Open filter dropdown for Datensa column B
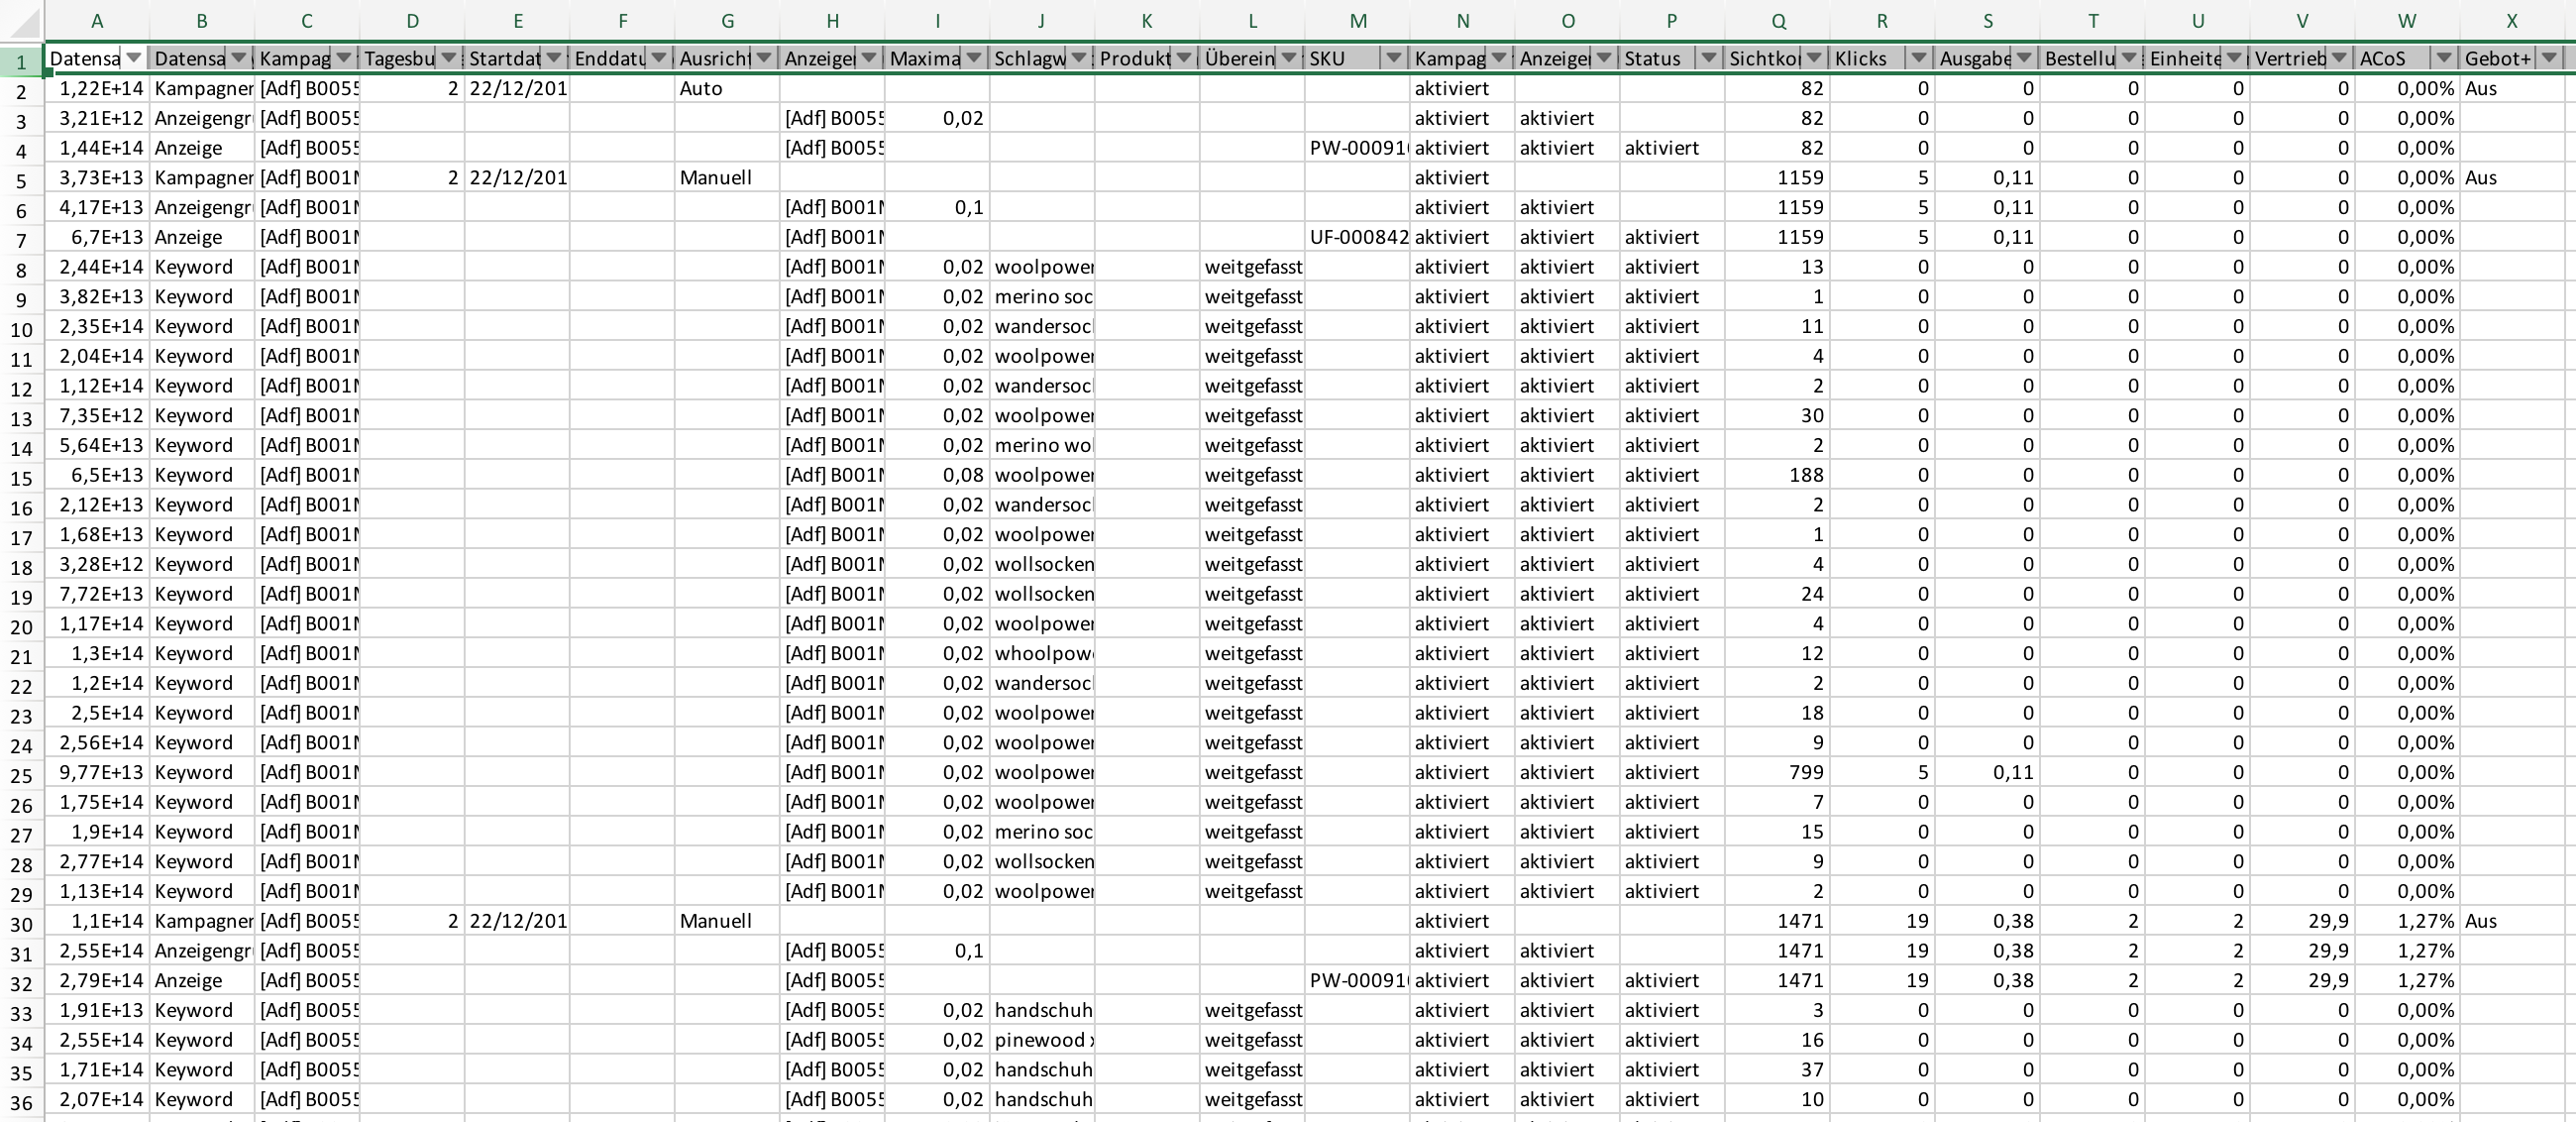 pos(238,58)
